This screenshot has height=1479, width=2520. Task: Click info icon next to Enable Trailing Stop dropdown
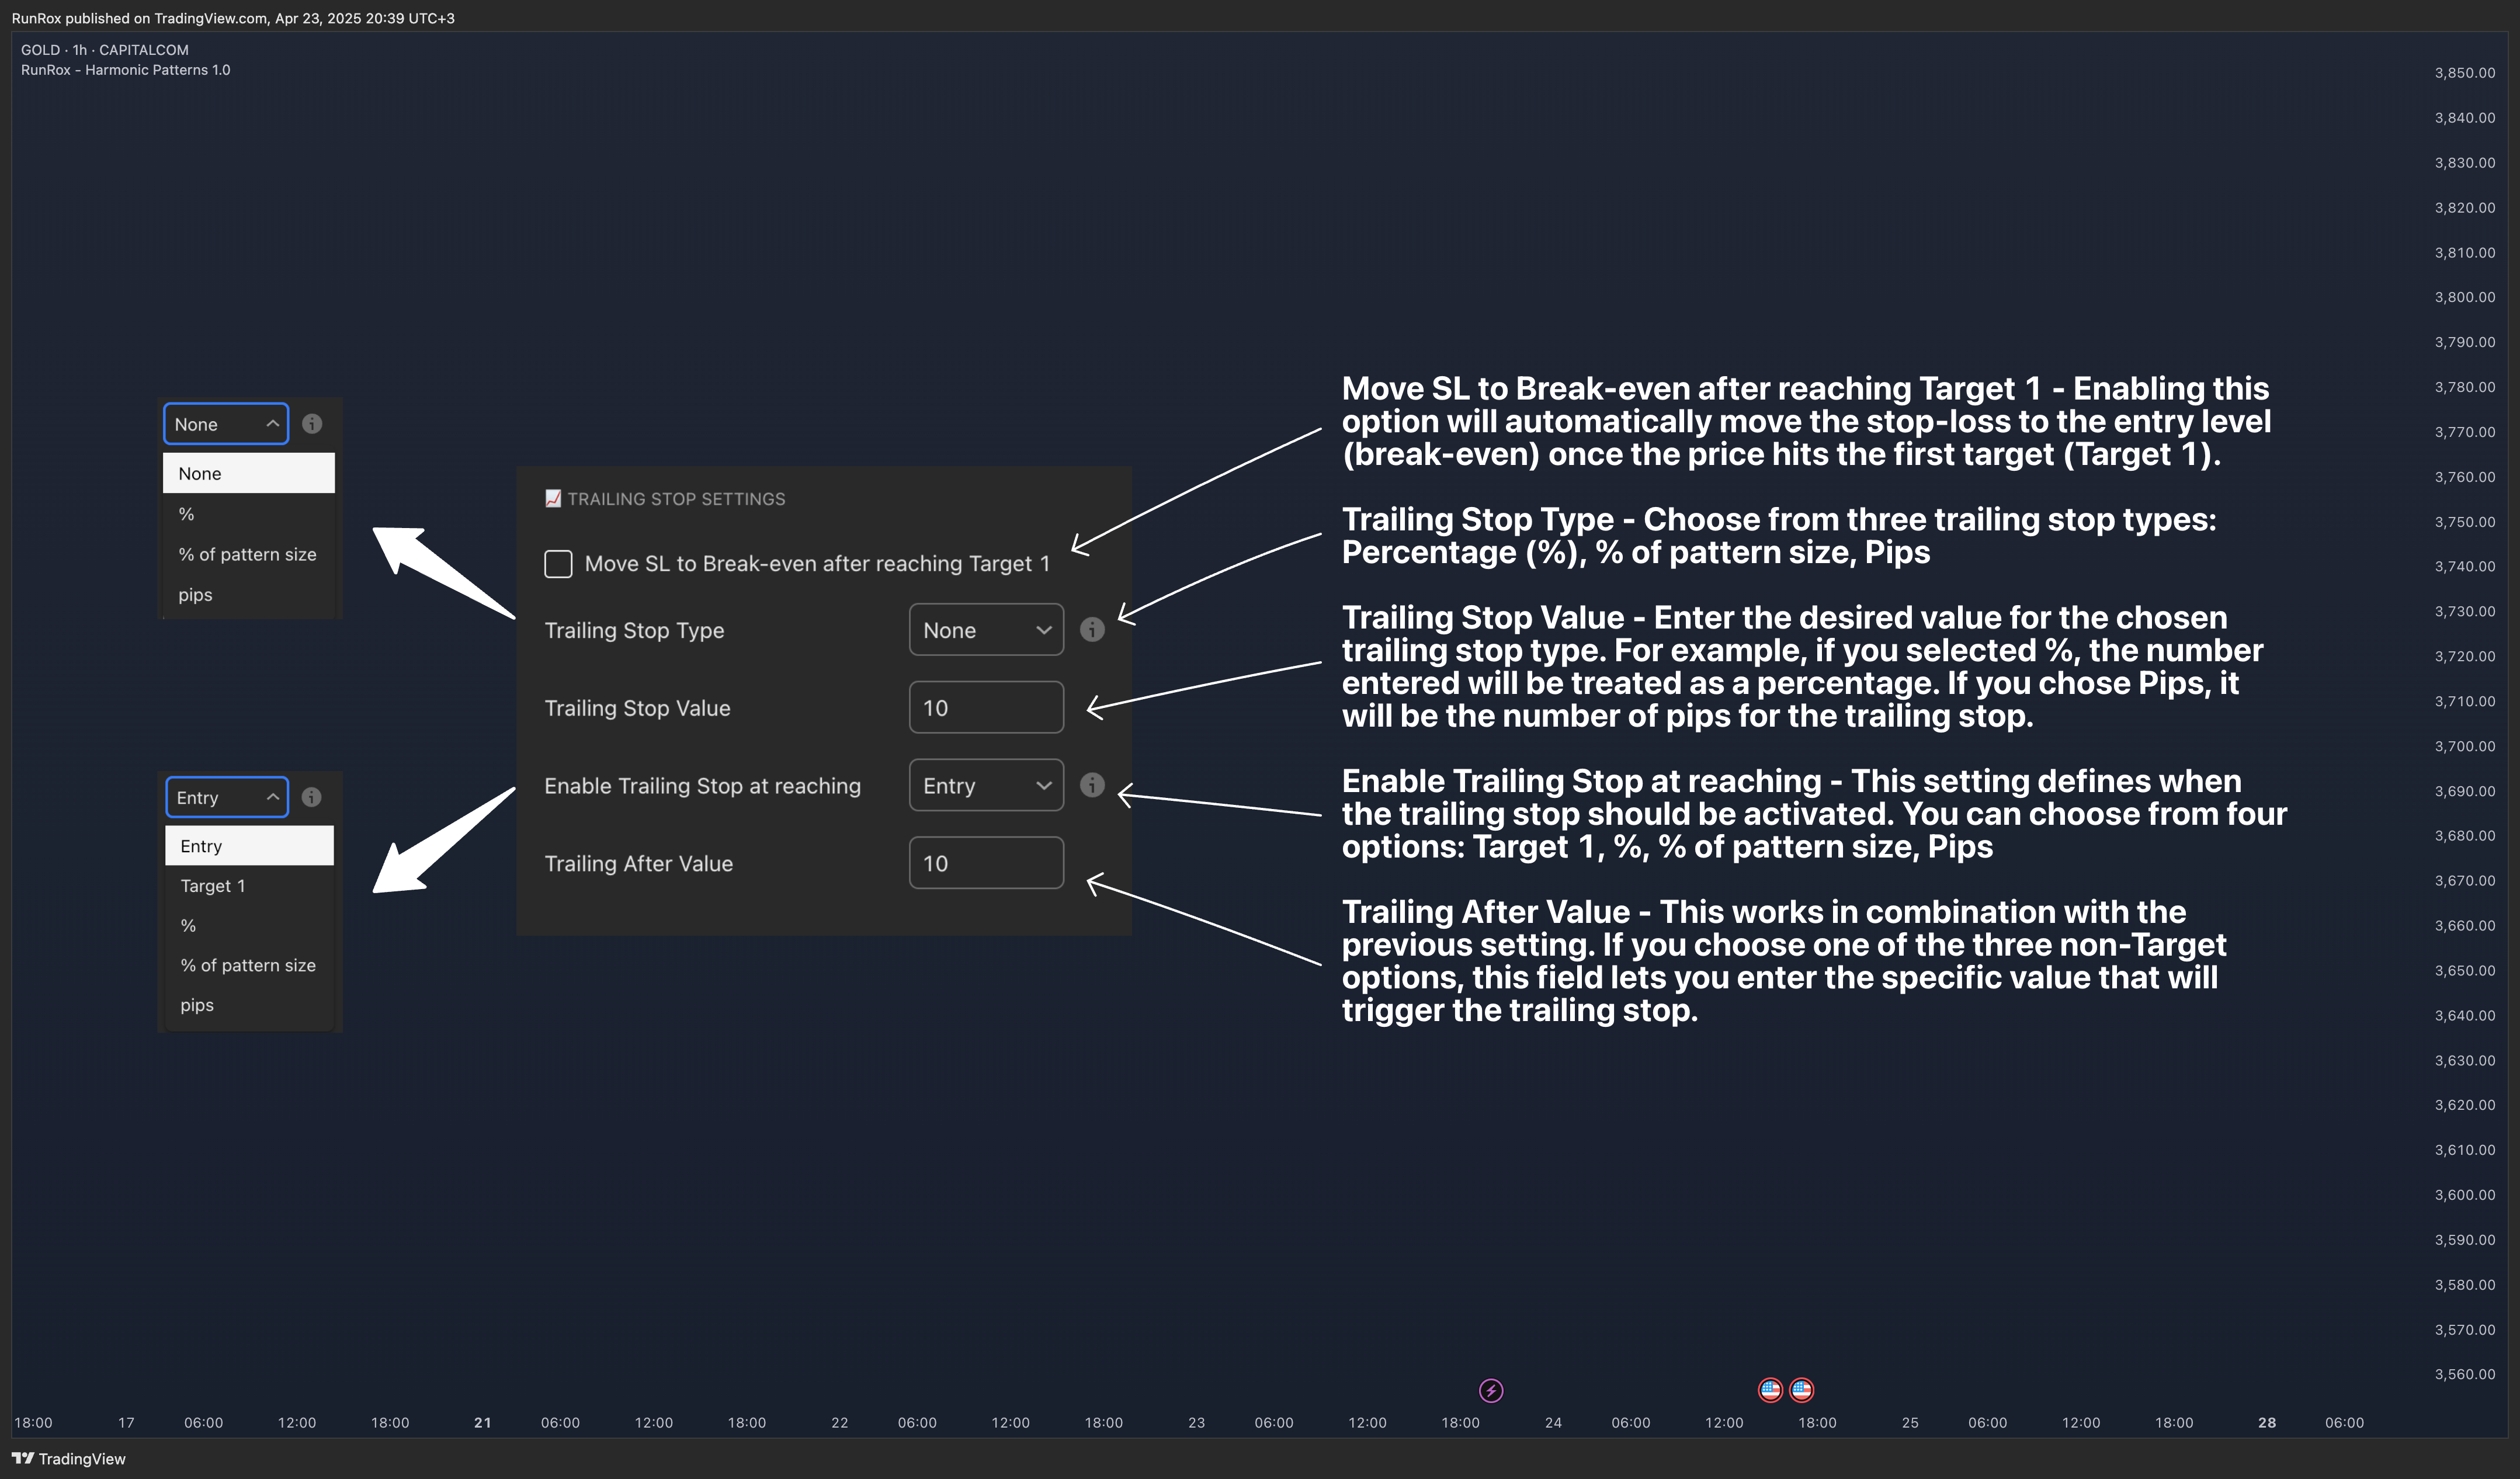1092,785
